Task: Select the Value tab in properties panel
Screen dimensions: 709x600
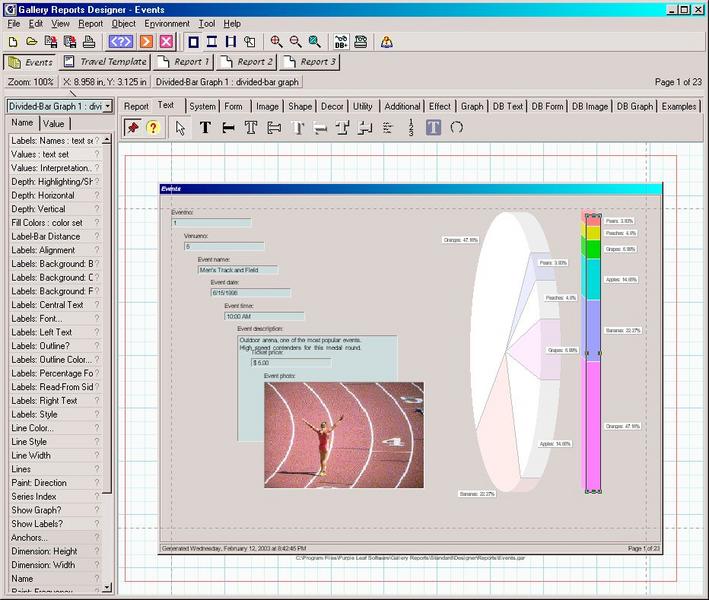Action: pyautogui.click(x=54, y=123)
